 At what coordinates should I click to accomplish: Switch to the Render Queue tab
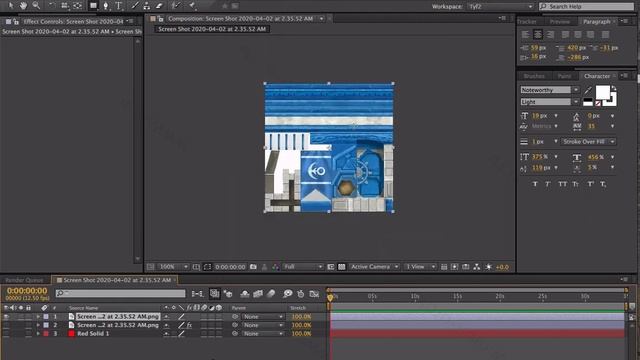(x=24, y=280)
